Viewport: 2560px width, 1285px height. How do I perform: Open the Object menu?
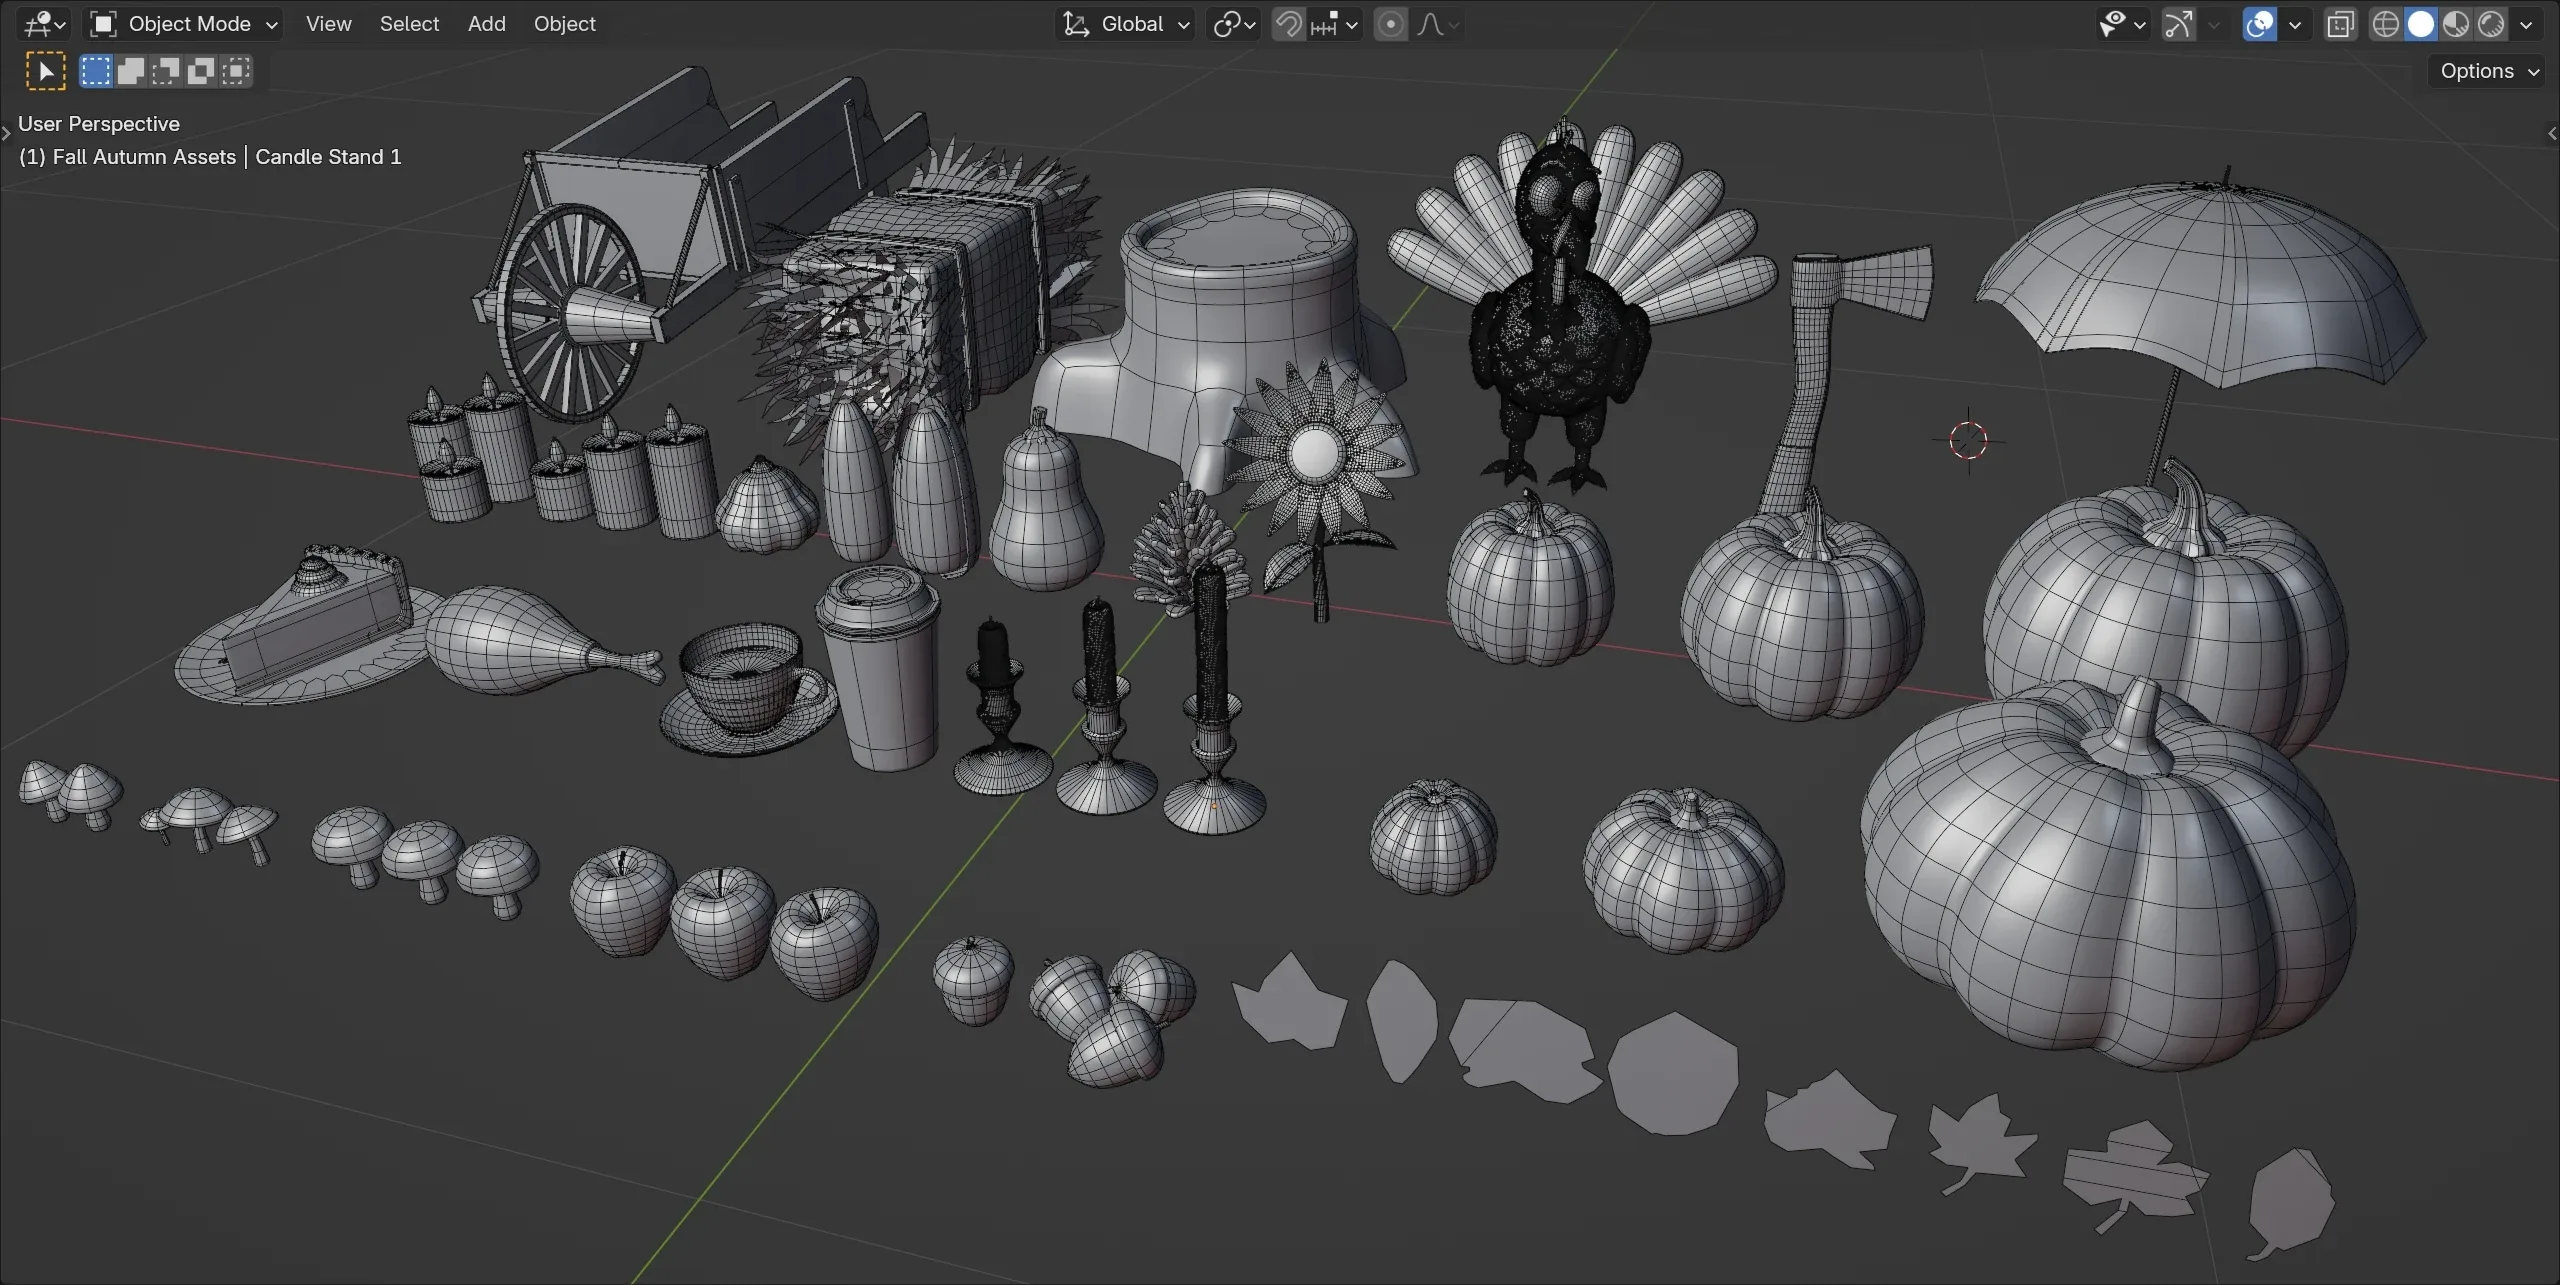pos(565,23)
